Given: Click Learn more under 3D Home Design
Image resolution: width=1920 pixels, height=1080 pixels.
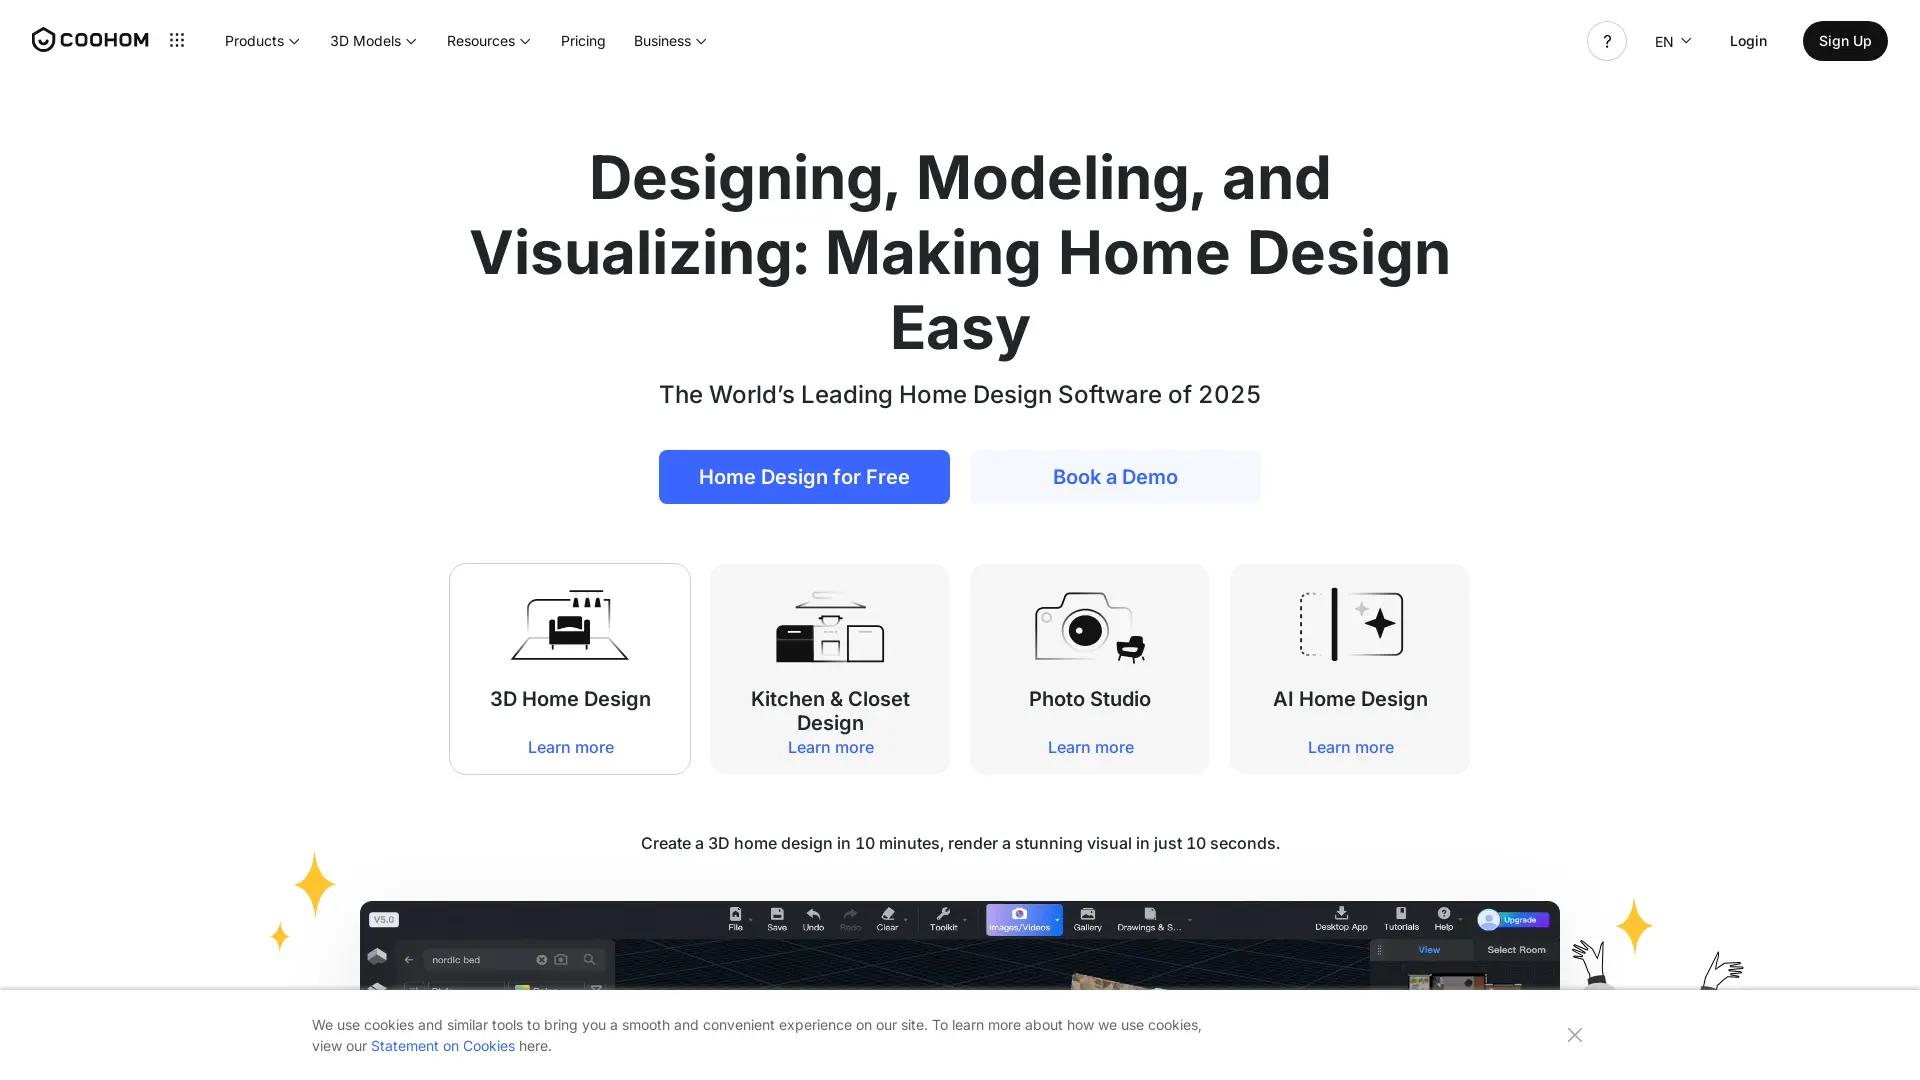Looking at the screenshot, I should coord(571,747).
